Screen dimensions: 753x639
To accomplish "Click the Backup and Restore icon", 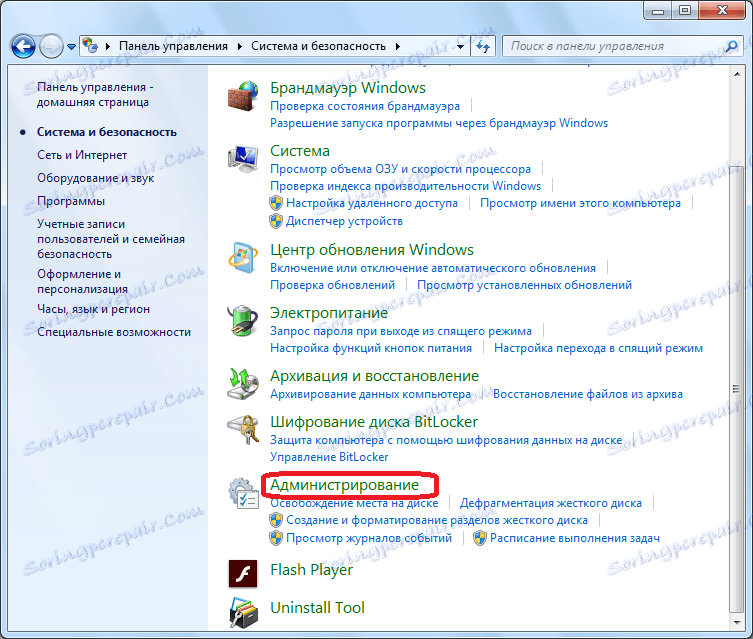I will click(x=243, y=384).
